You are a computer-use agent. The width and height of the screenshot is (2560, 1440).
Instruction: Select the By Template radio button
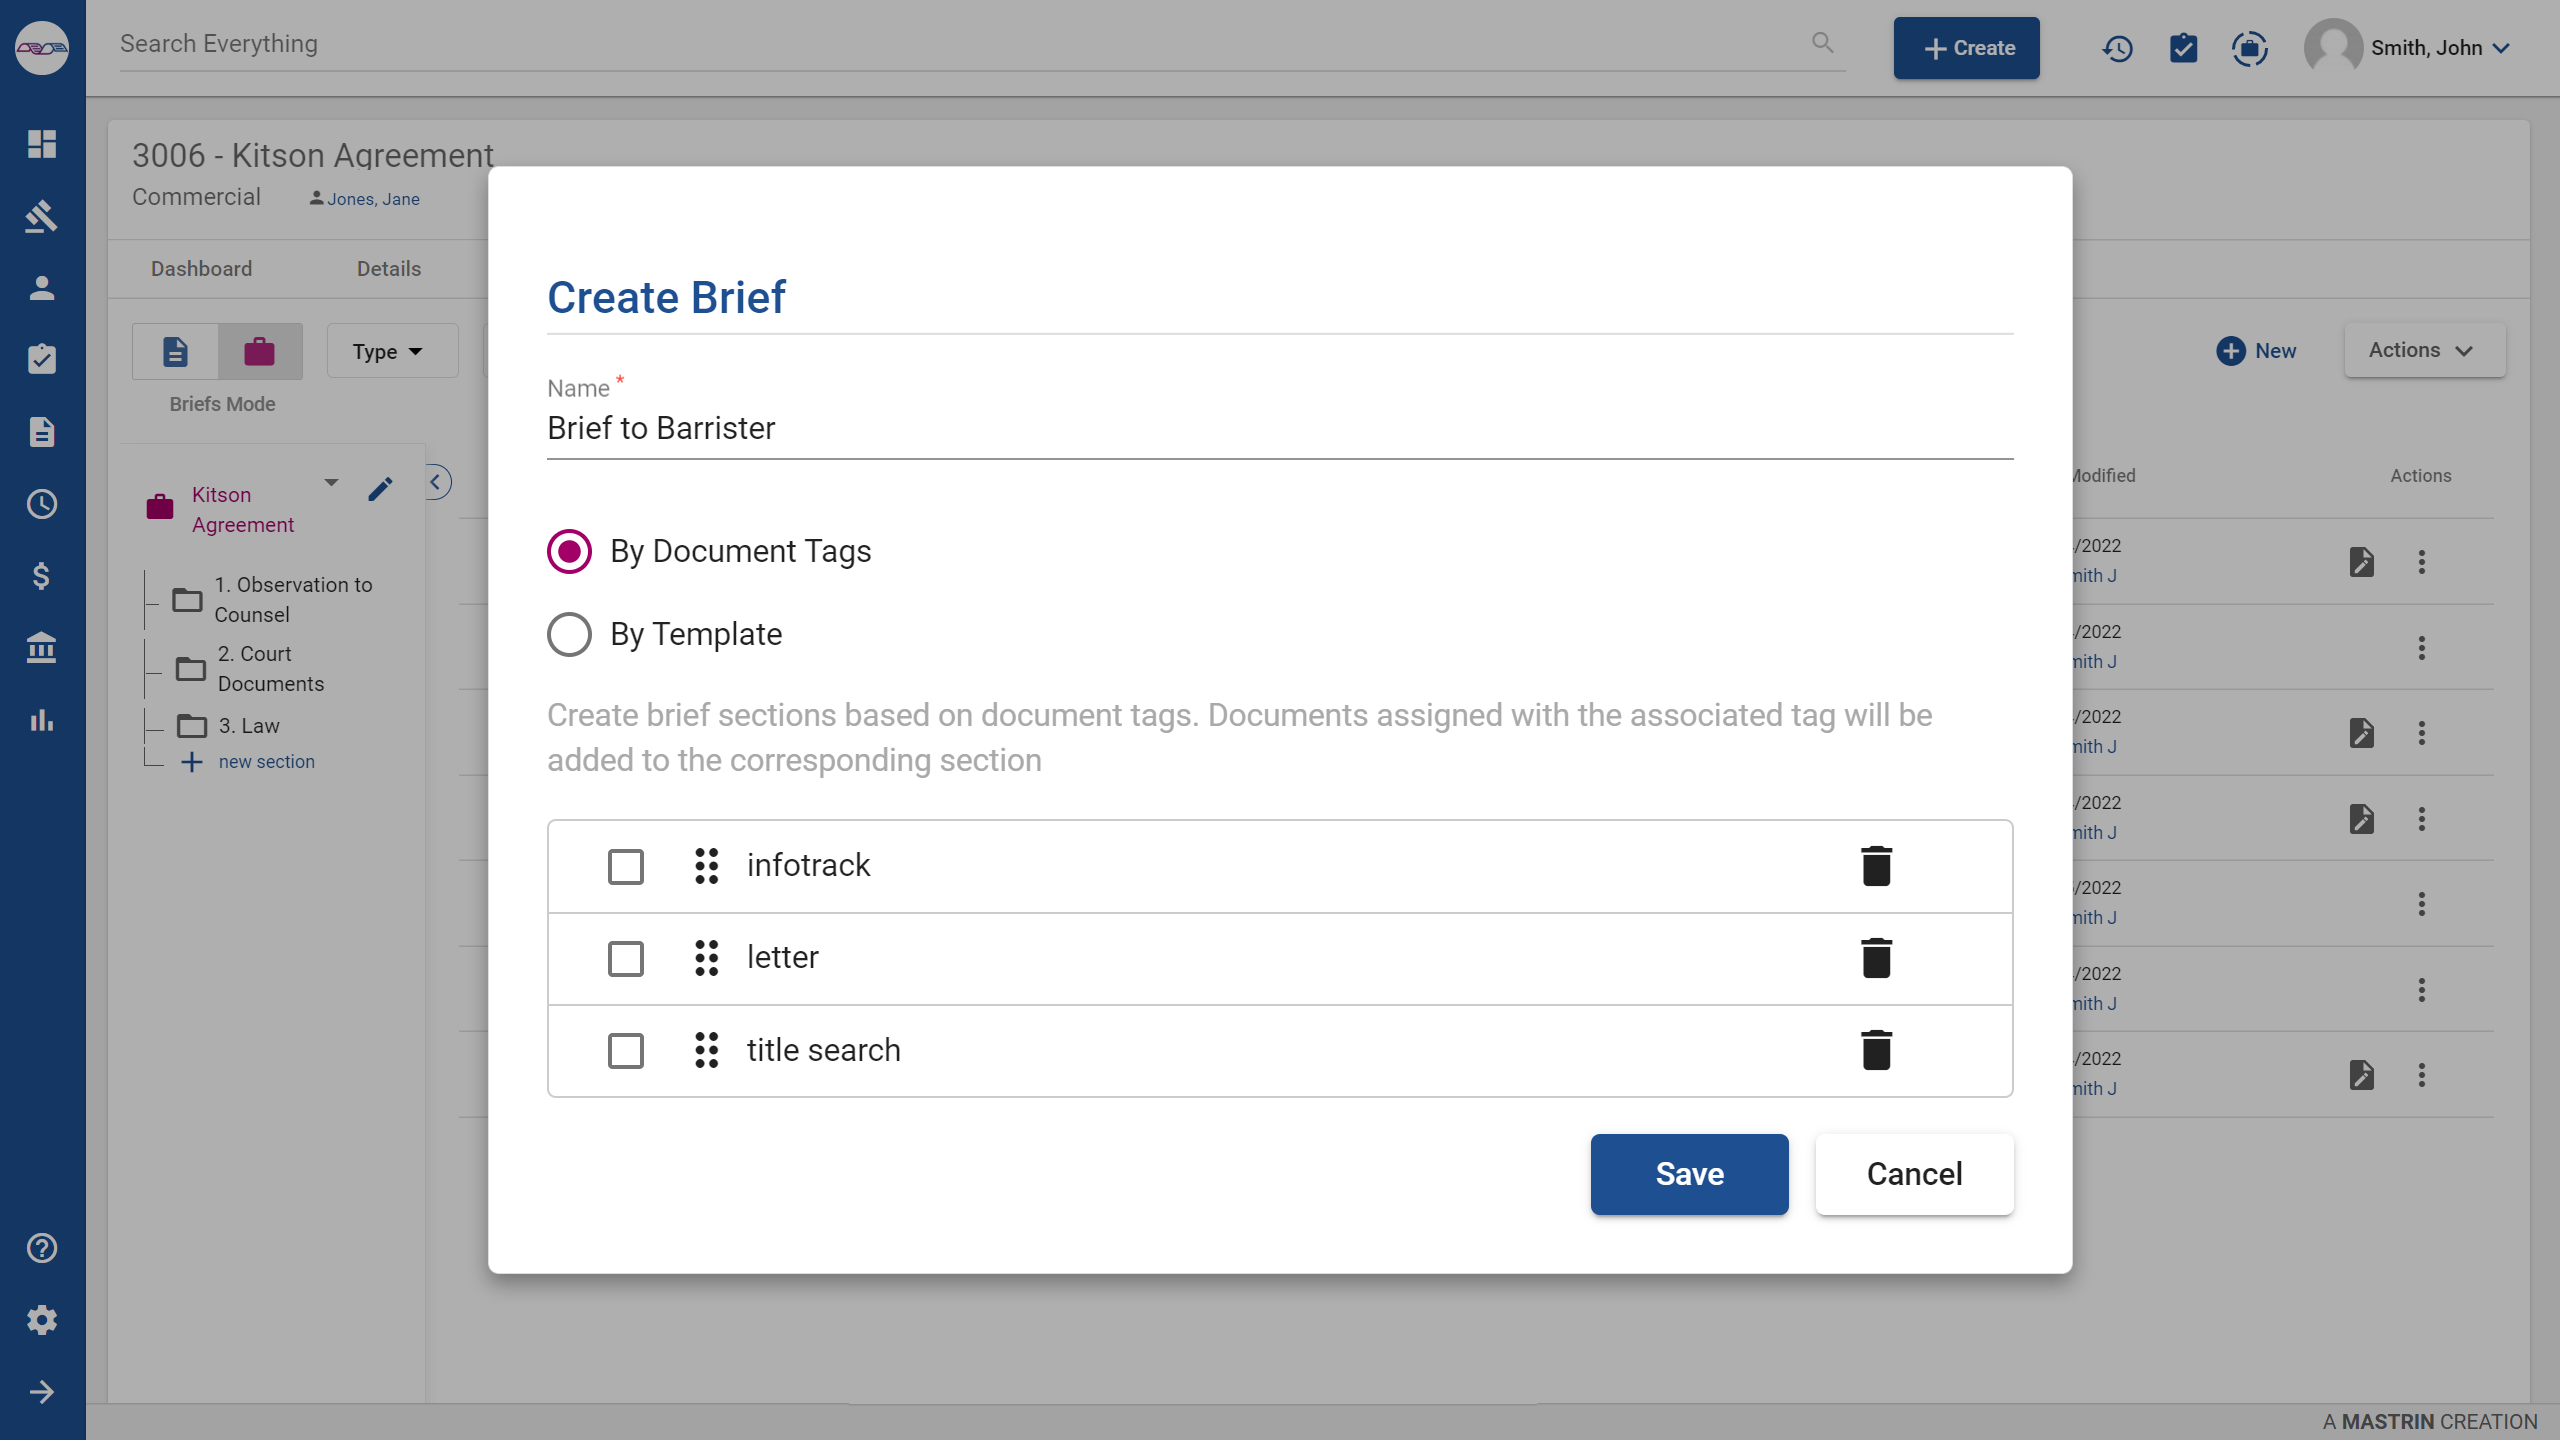(x=570, y=635)
